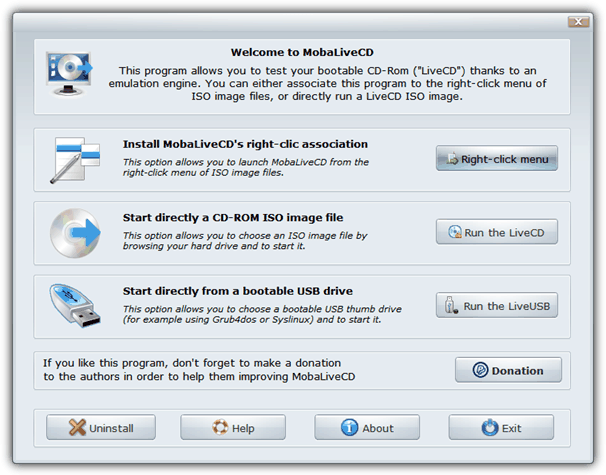Click the MobaLiveCD monitor logo icon
The height and width of the screenshot is (475, 606).
(x=70, y=73)
